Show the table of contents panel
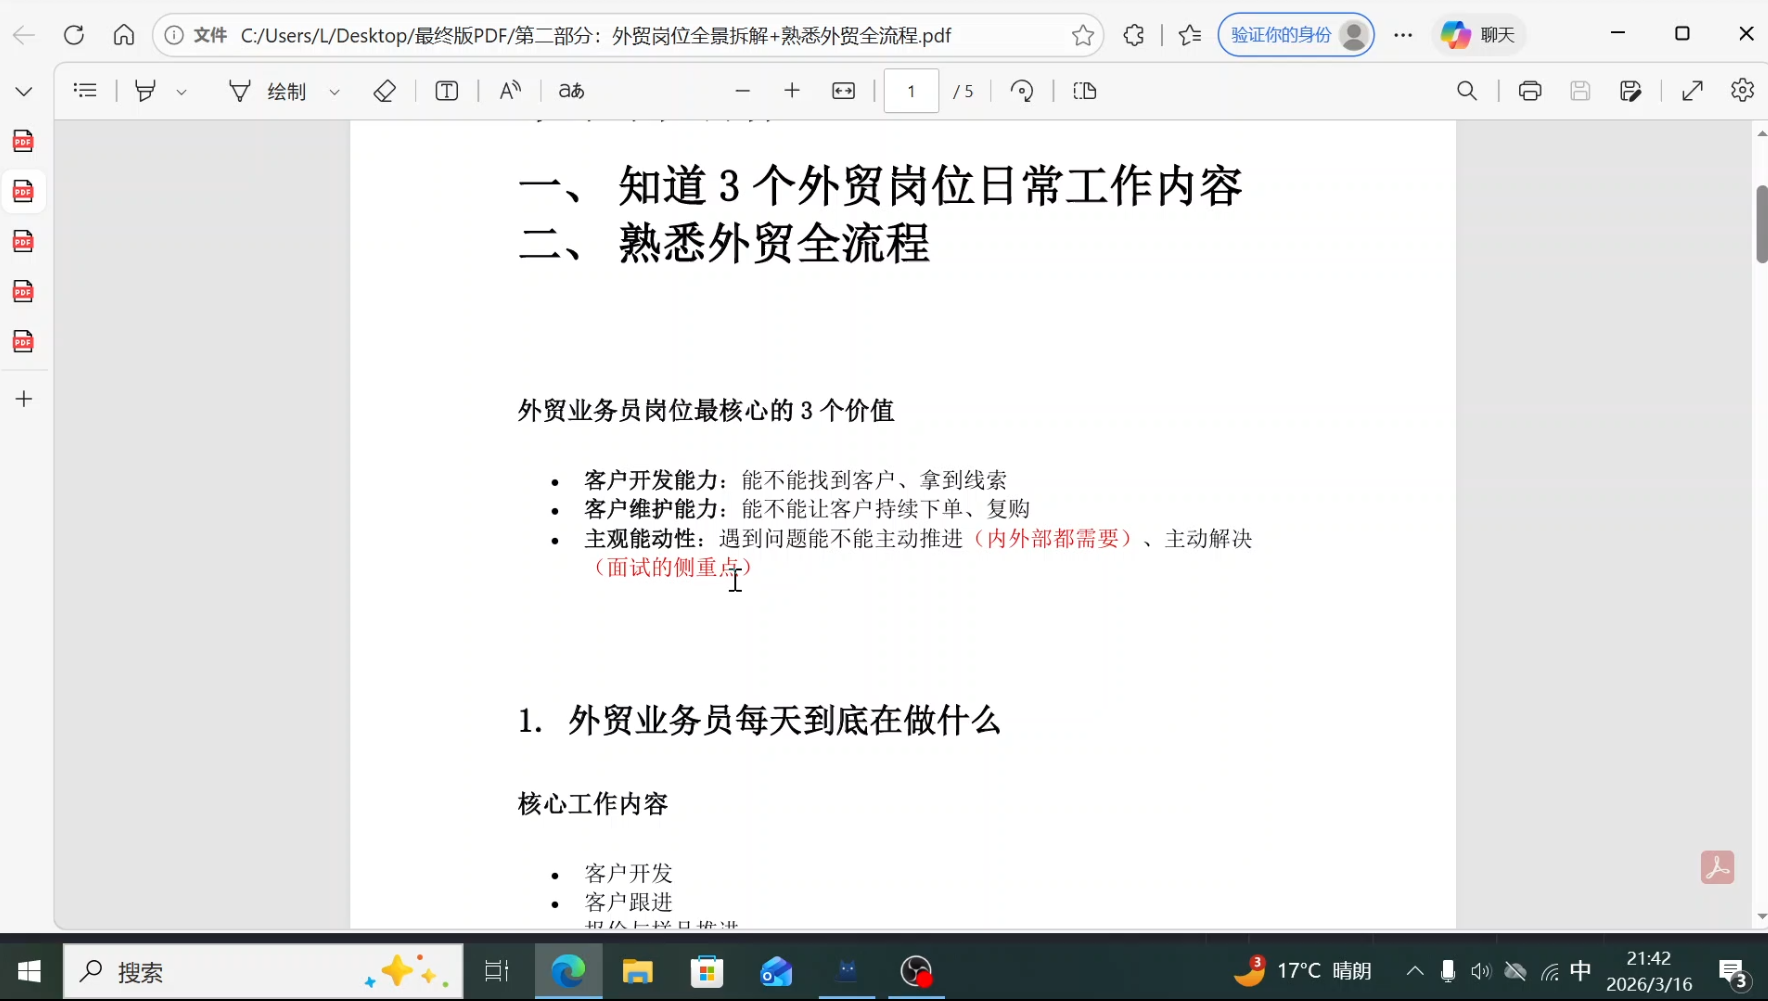The width and height of the screenshot is (1768, 1001). coord(85,90)
